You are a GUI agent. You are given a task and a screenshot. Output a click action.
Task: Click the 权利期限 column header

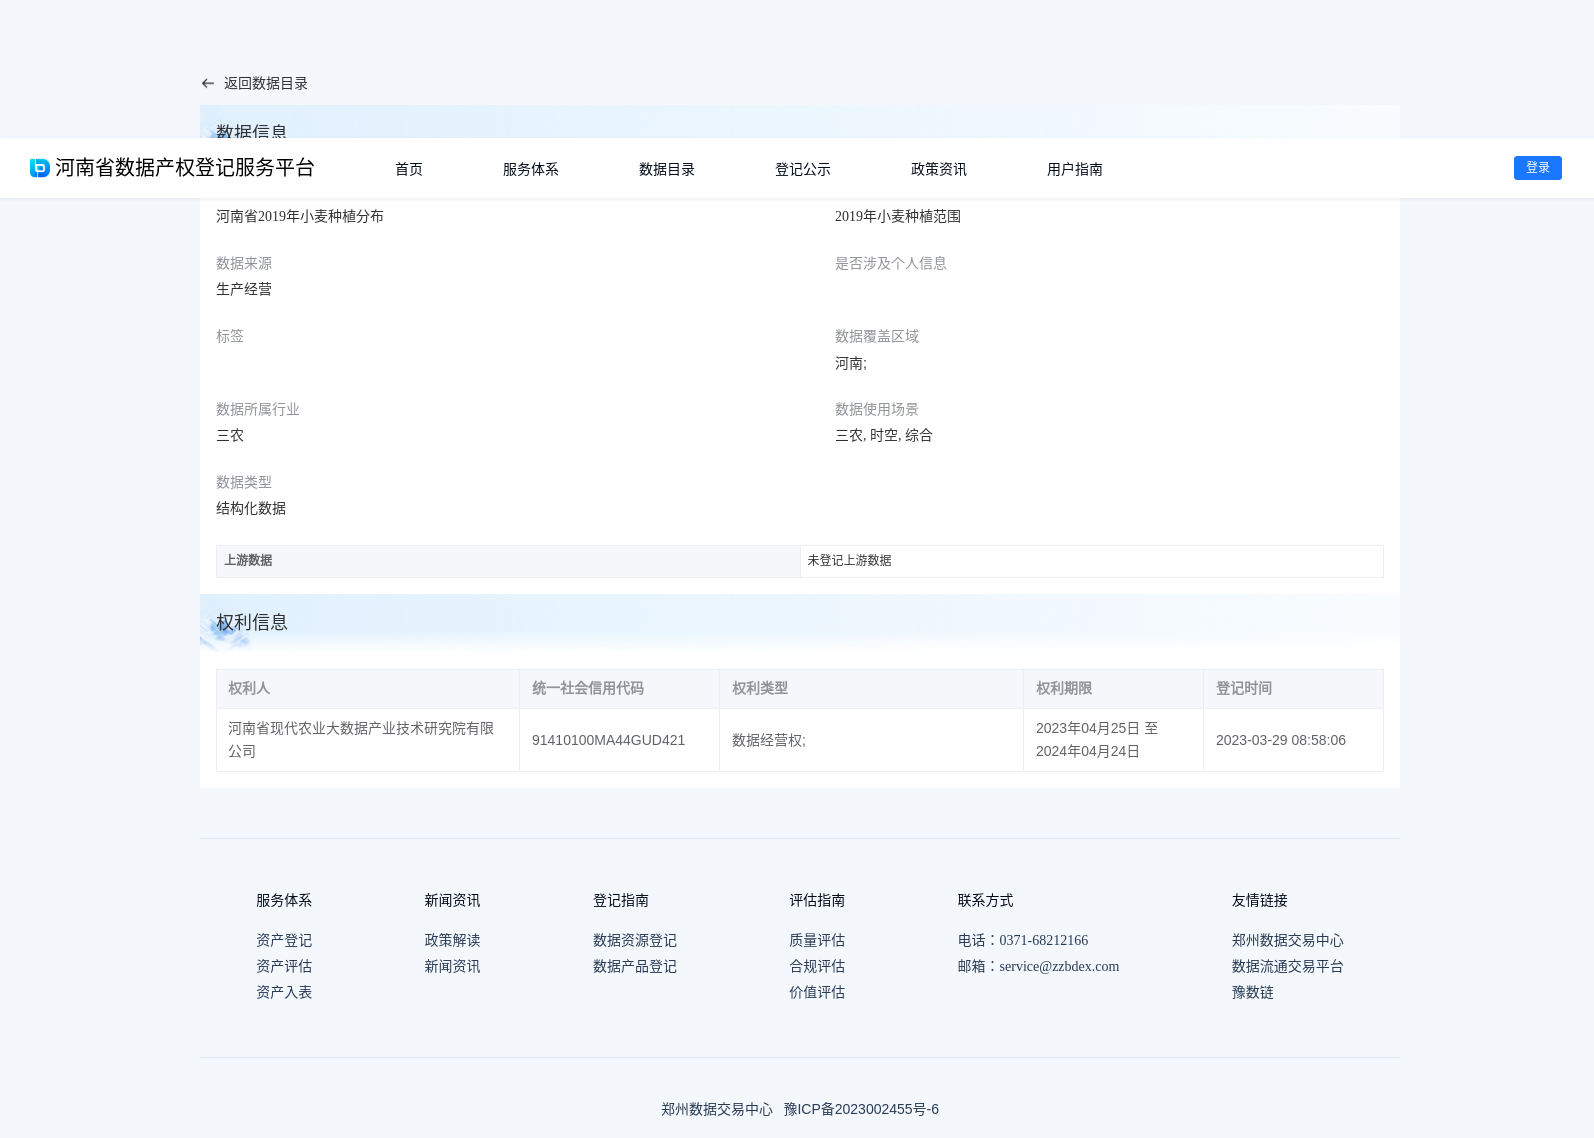(x=1113, y=689)
